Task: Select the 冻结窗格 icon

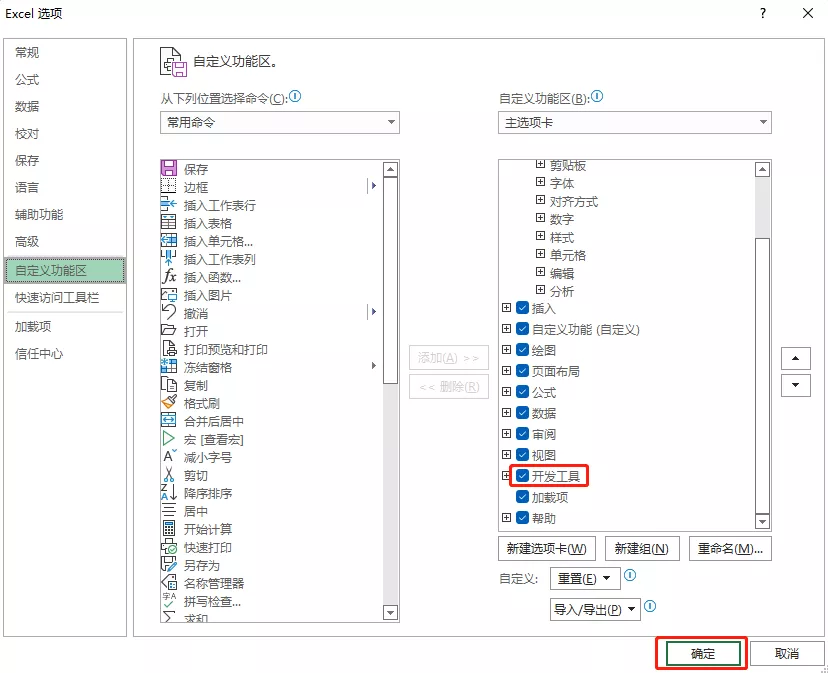Action: pos(168,367)
